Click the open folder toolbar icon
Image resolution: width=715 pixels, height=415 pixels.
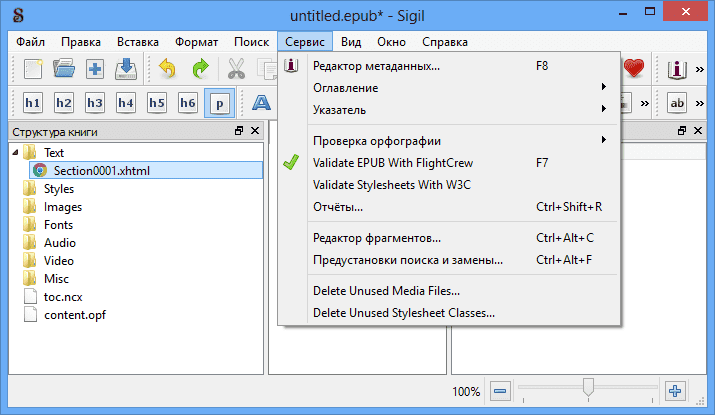pyautogui.click(x=64, y=69)
